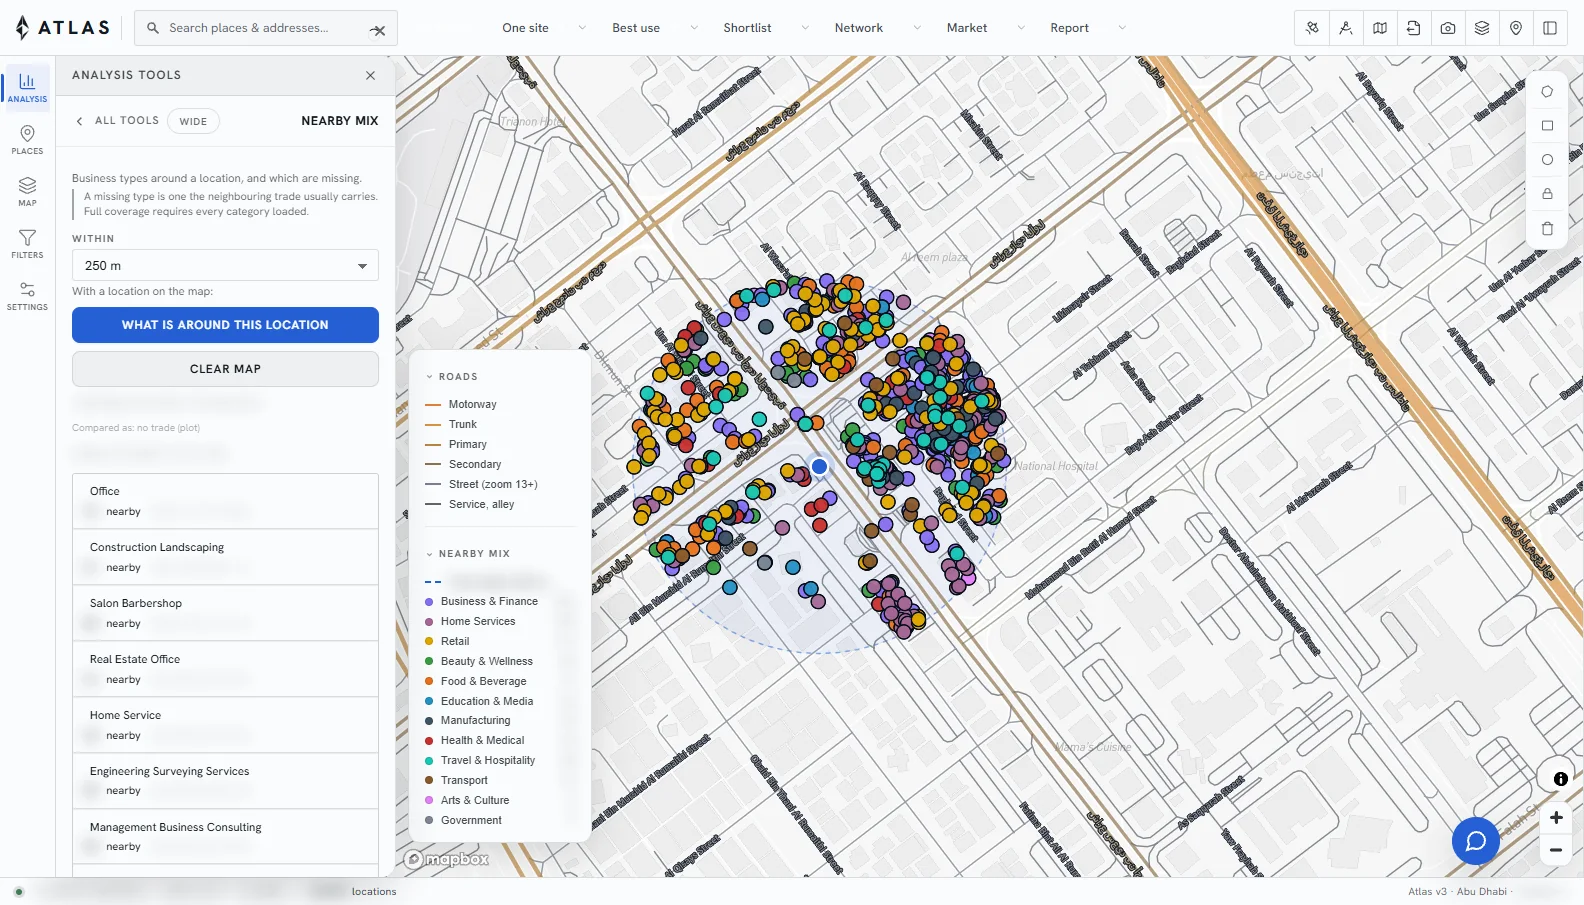The image size is (1584, 905).
Task: Click the Business & Finance legend swatch
Action: click(x=429, y=602)
